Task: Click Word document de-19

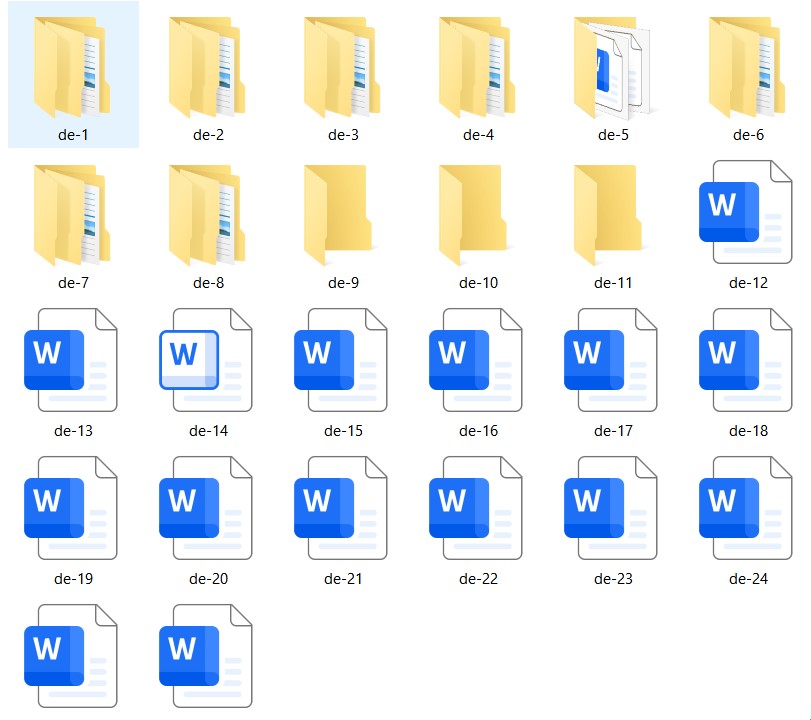Action: [72, 508]
